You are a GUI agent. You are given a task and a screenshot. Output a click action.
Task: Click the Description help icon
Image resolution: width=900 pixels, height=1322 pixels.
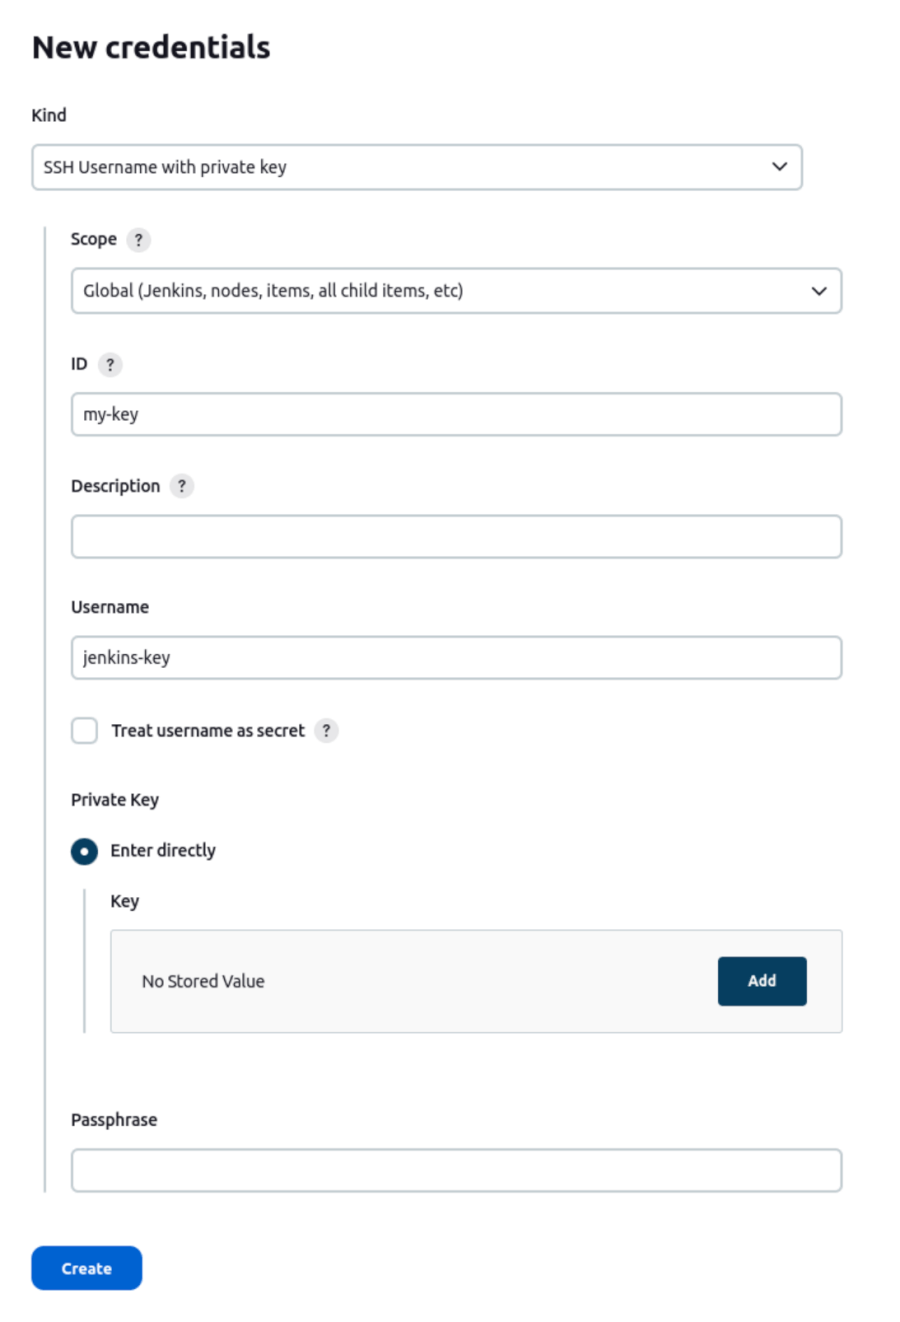[x=181, y=486]
